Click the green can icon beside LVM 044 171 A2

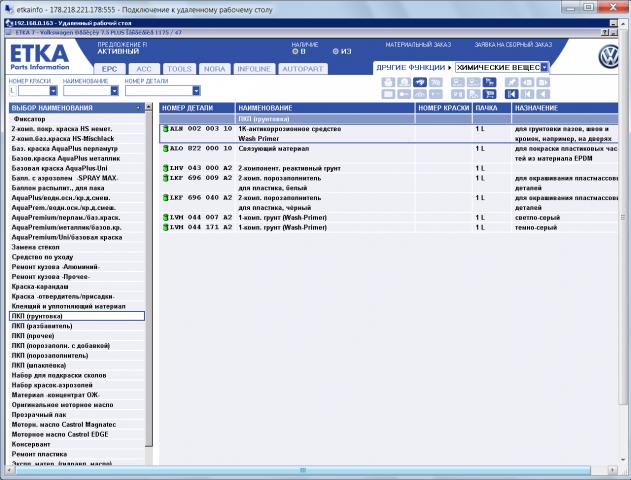click(x=165, y=227)
